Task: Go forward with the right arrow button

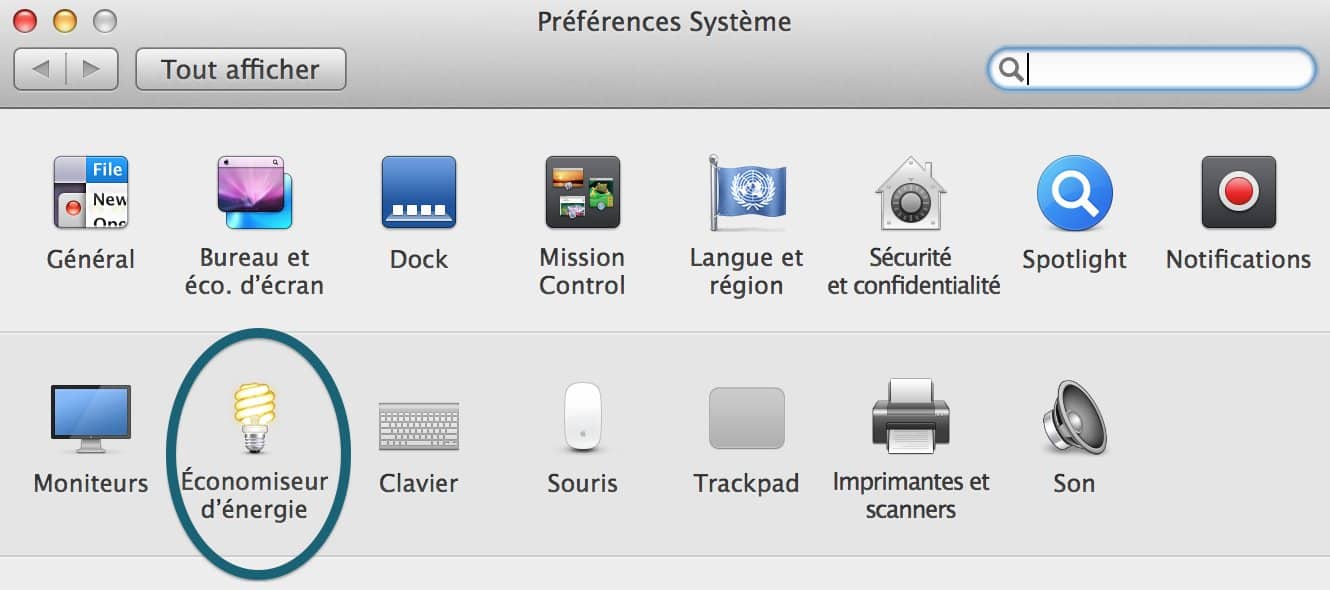Action: (x=92, y=69)
